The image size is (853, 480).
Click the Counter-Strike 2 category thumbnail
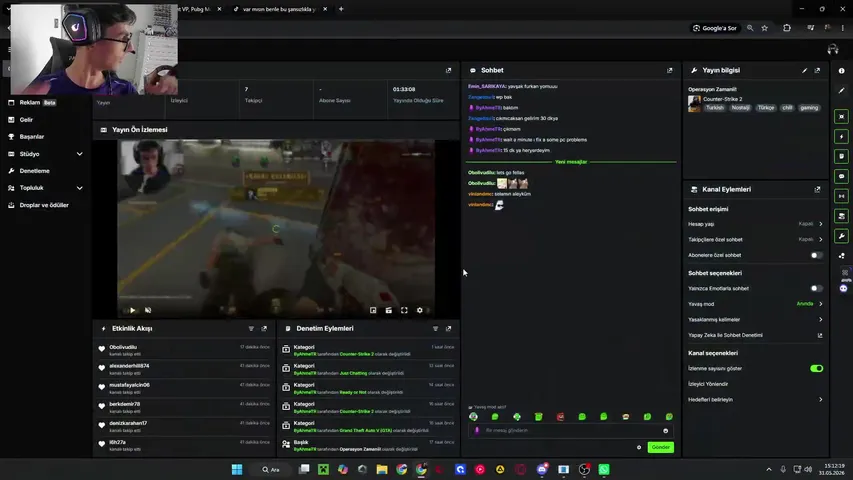point(694,103)
